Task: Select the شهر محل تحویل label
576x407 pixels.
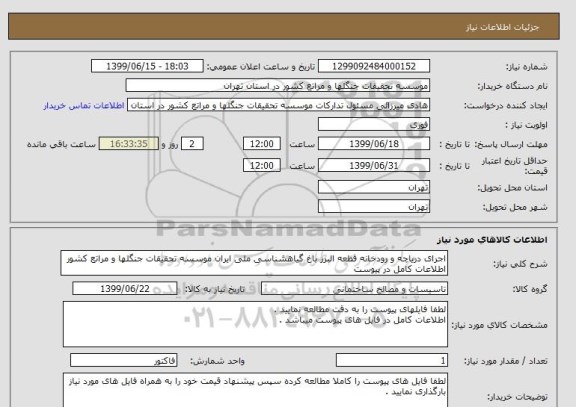Action: [515, 207]
